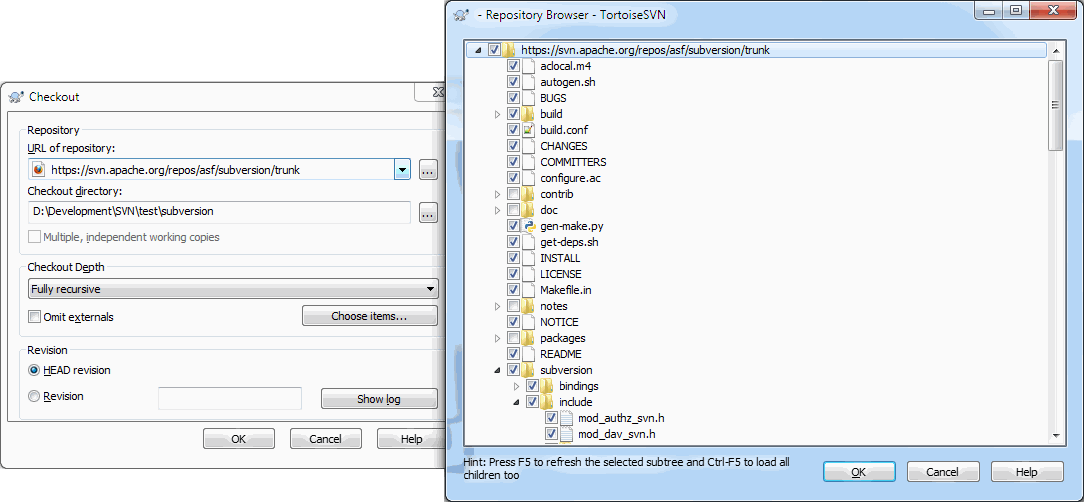
Task: Check the doc folder checkbox
Action: (x=514, y=210)
